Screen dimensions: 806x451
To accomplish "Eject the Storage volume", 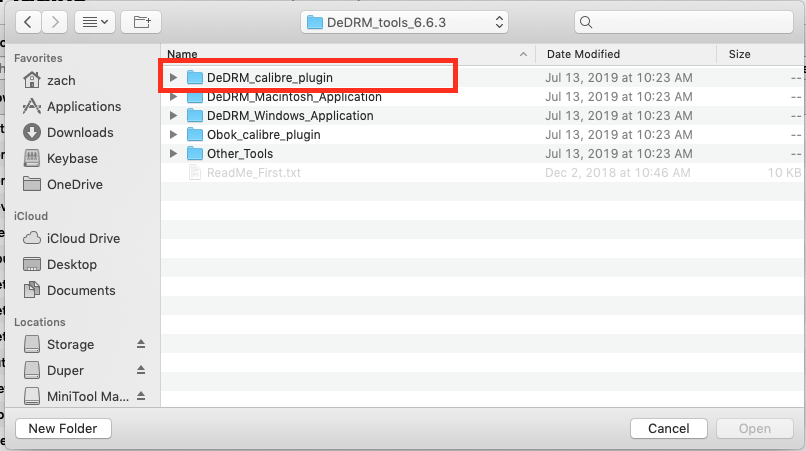I will coord(141,345).
